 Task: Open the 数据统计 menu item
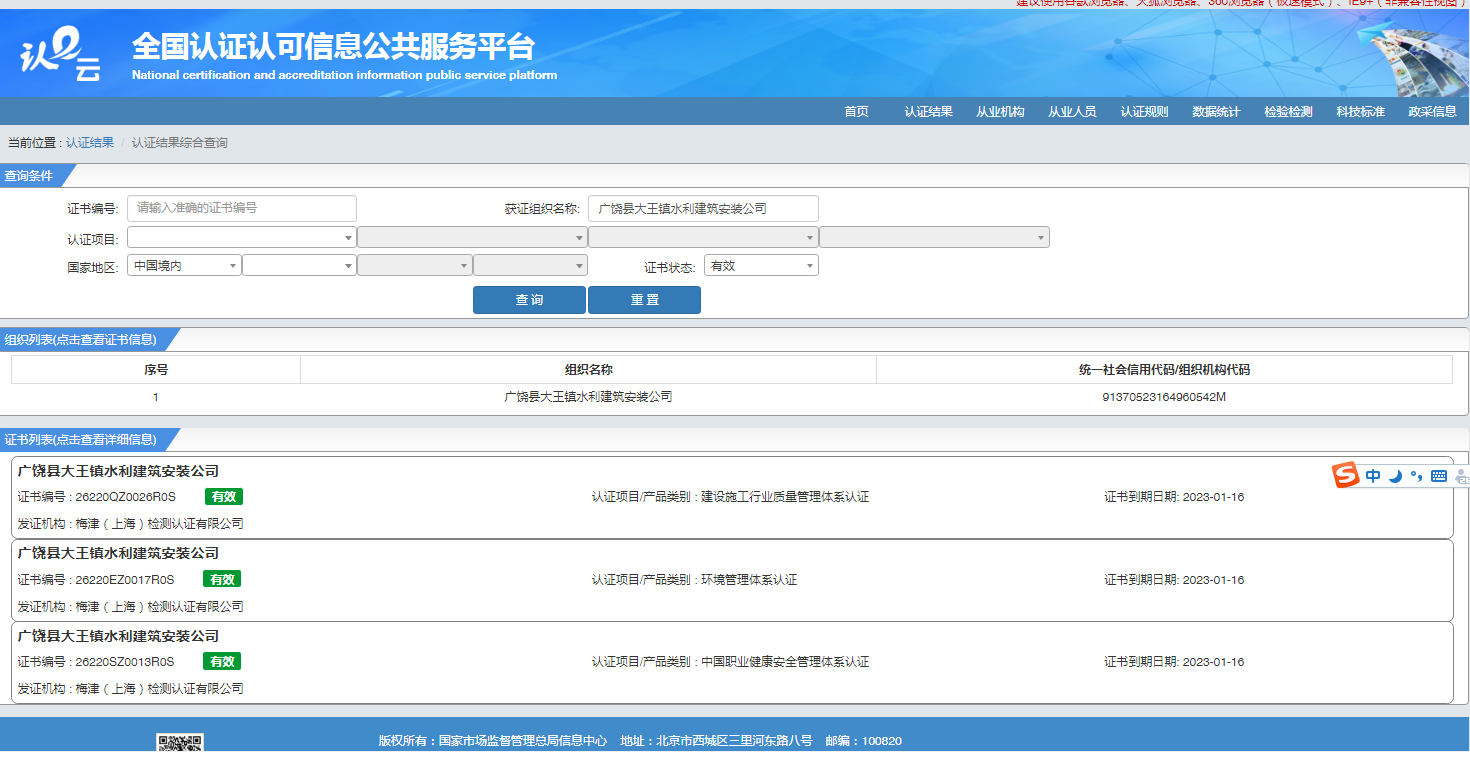(1216, 112)
